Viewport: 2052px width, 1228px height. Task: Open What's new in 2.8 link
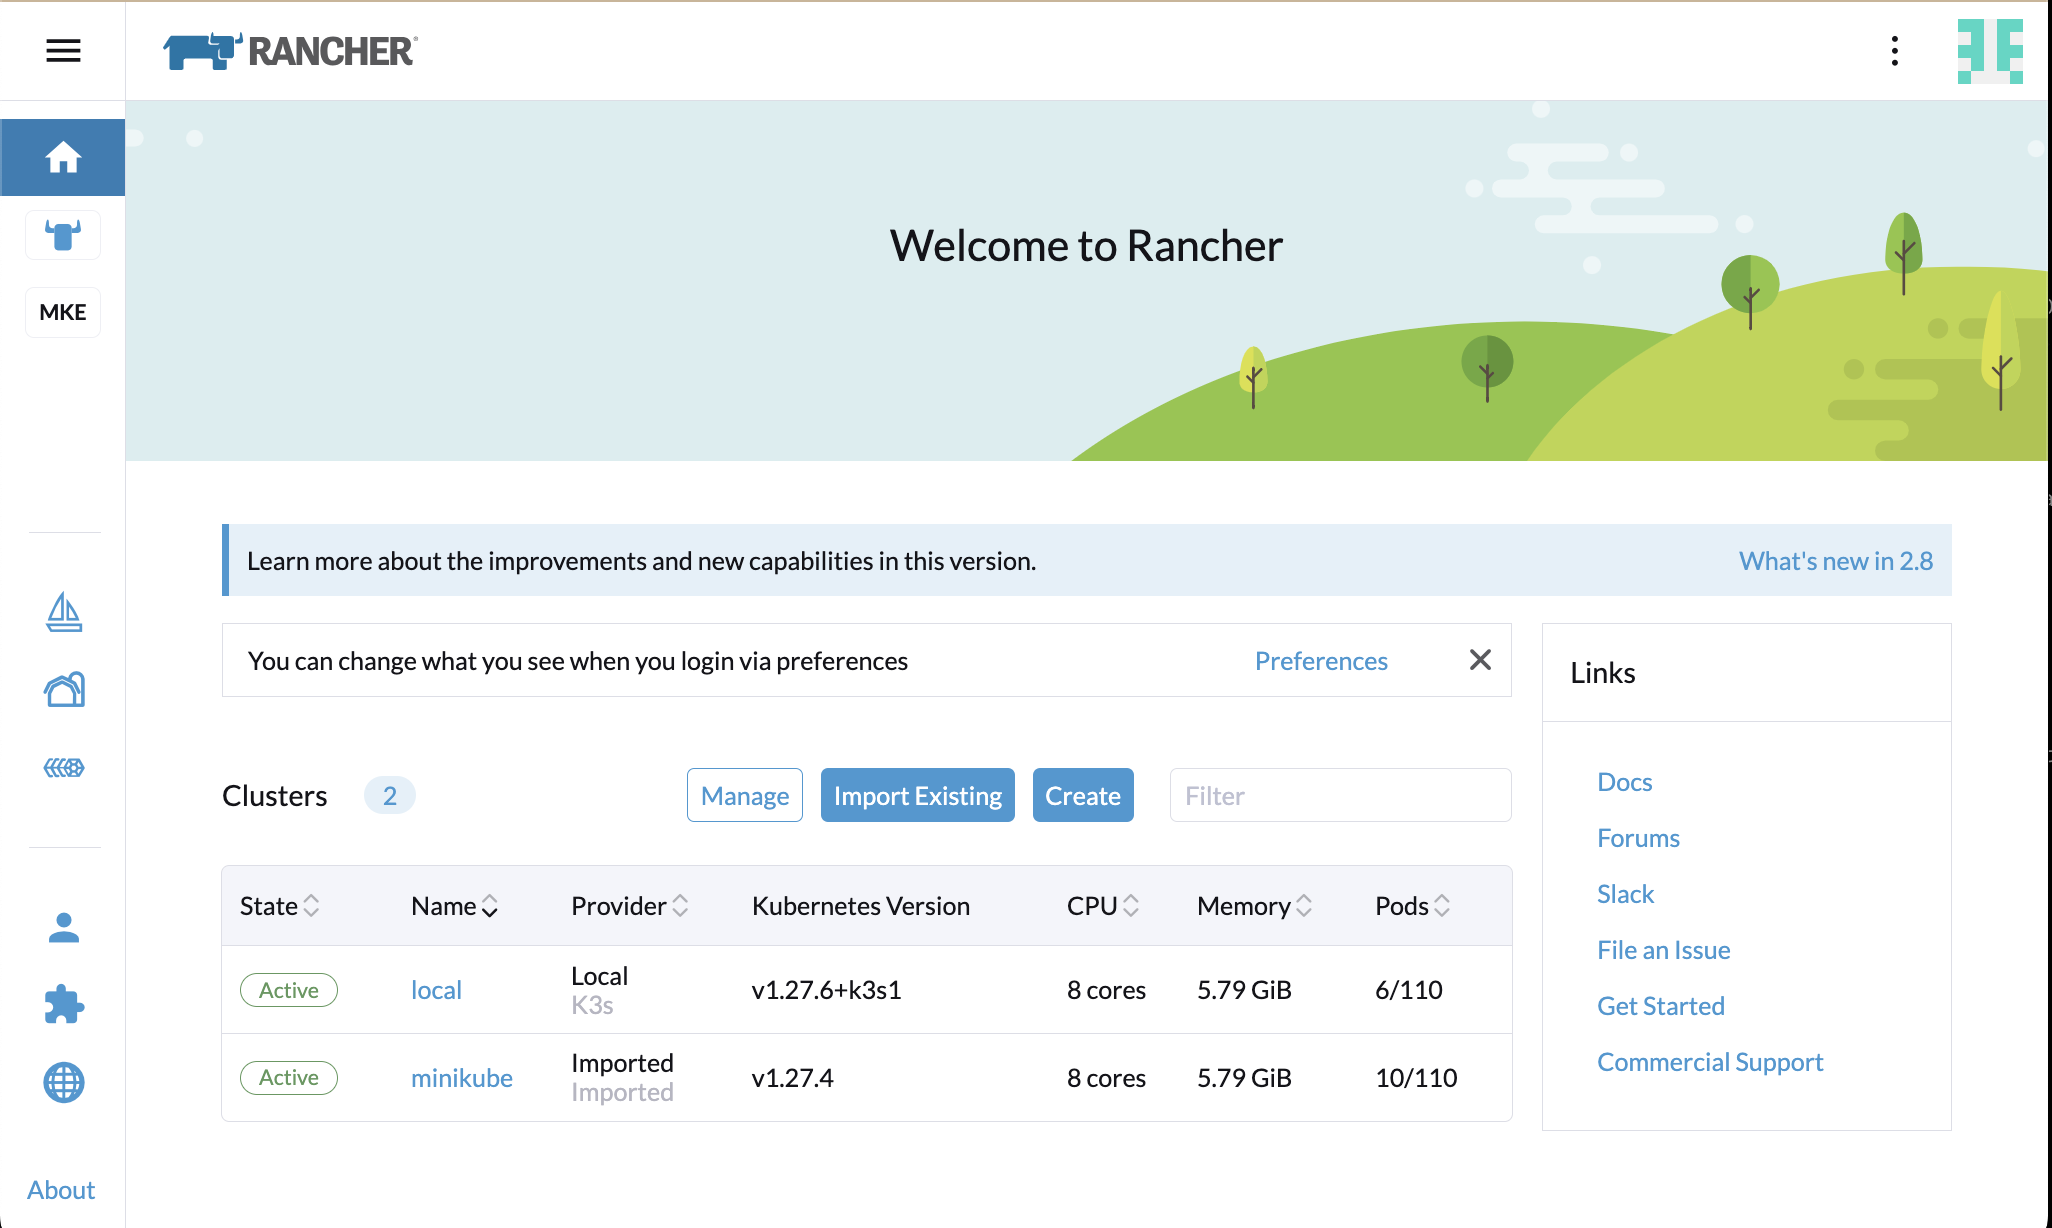(x=1836, y=561)
